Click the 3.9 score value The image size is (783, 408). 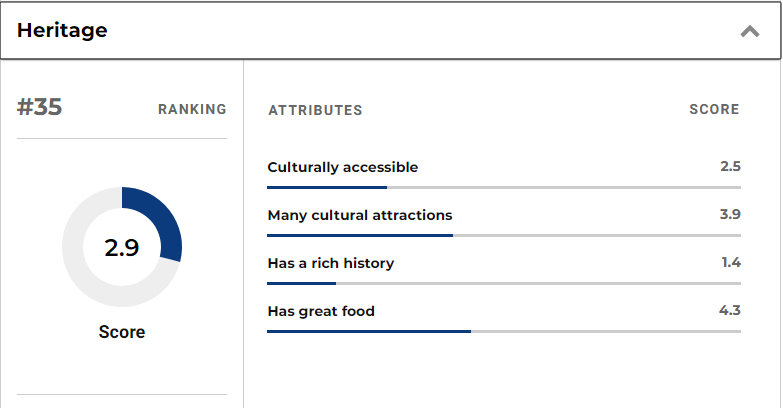click(730, 214)
